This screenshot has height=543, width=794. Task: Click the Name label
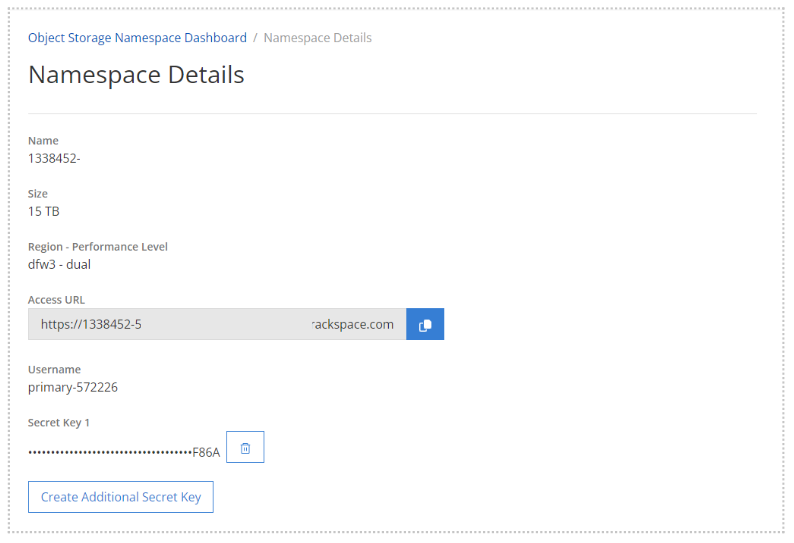tap(43, 141)
